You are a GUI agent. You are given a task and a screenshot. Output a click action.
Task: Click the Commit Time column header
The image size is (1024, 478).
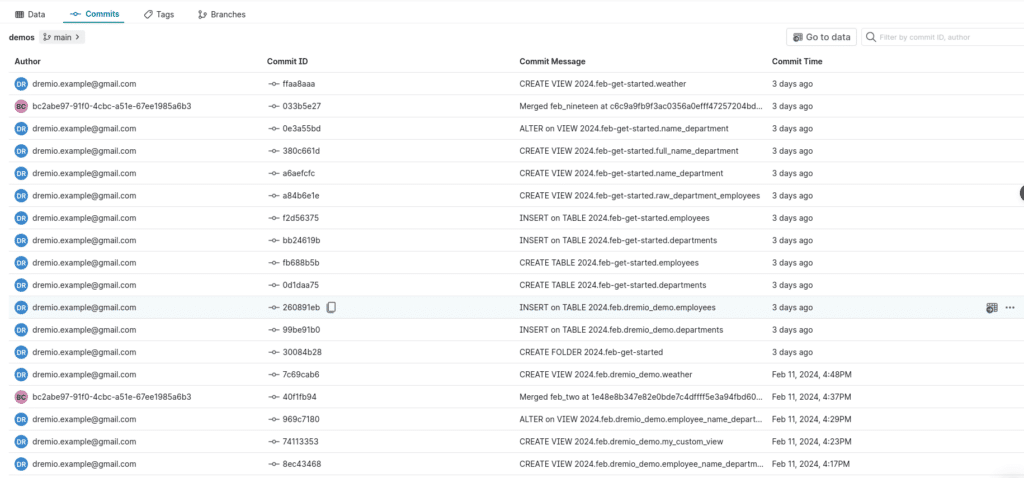(797, 61)
